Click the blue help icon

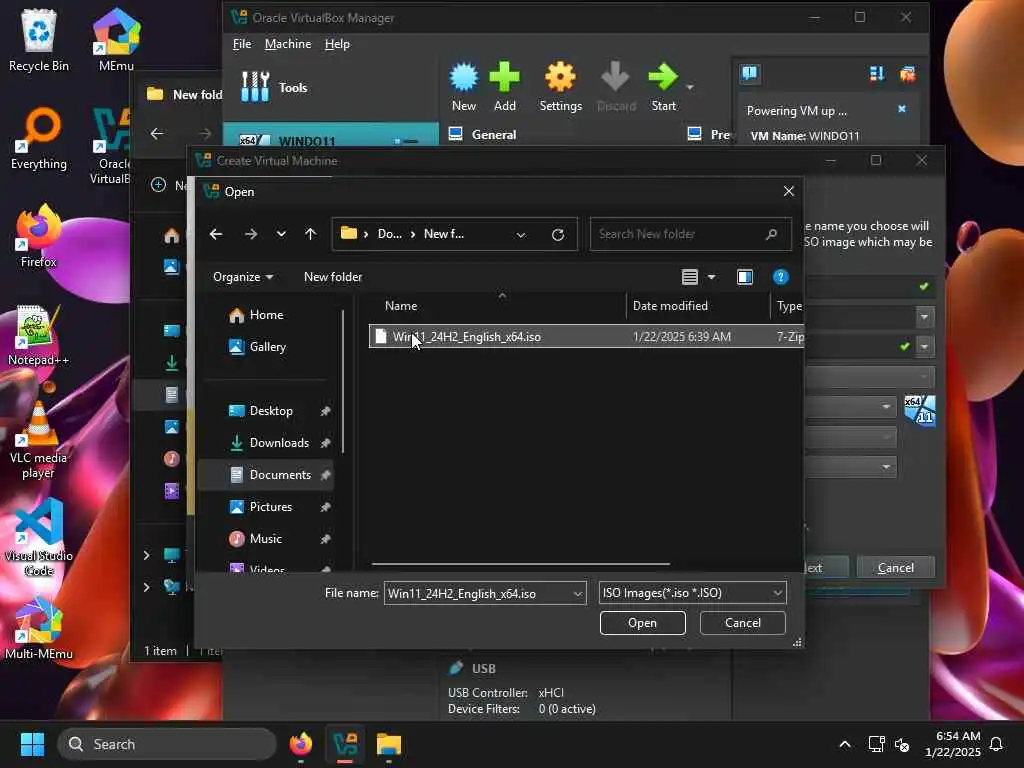coord(780,277)
